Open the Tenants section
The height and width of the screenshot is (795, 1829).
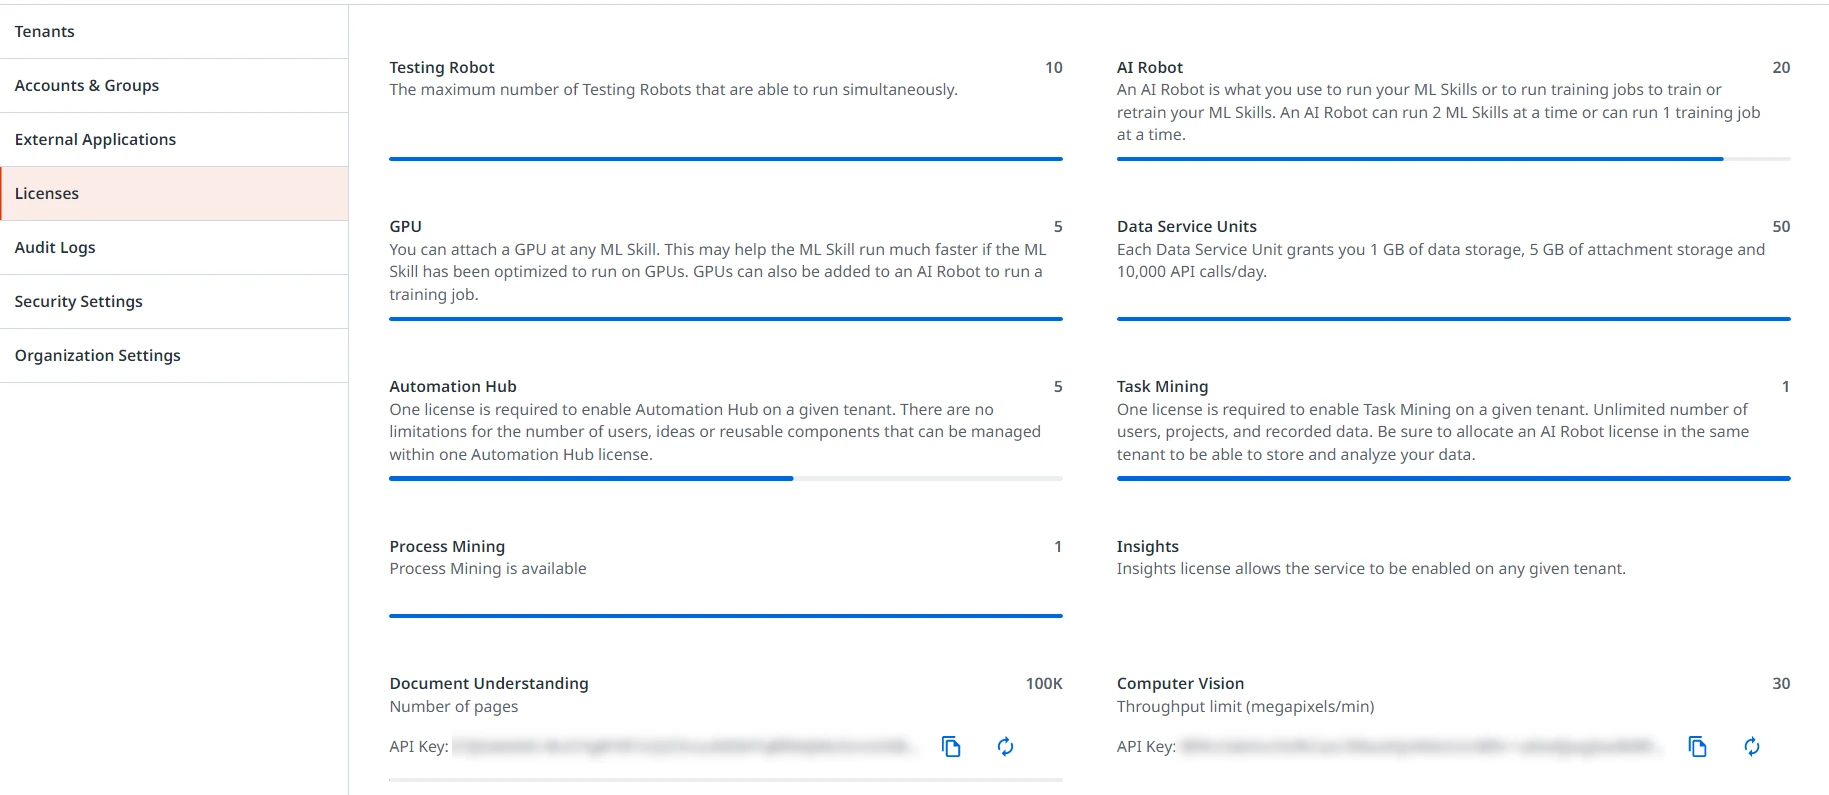174,31
